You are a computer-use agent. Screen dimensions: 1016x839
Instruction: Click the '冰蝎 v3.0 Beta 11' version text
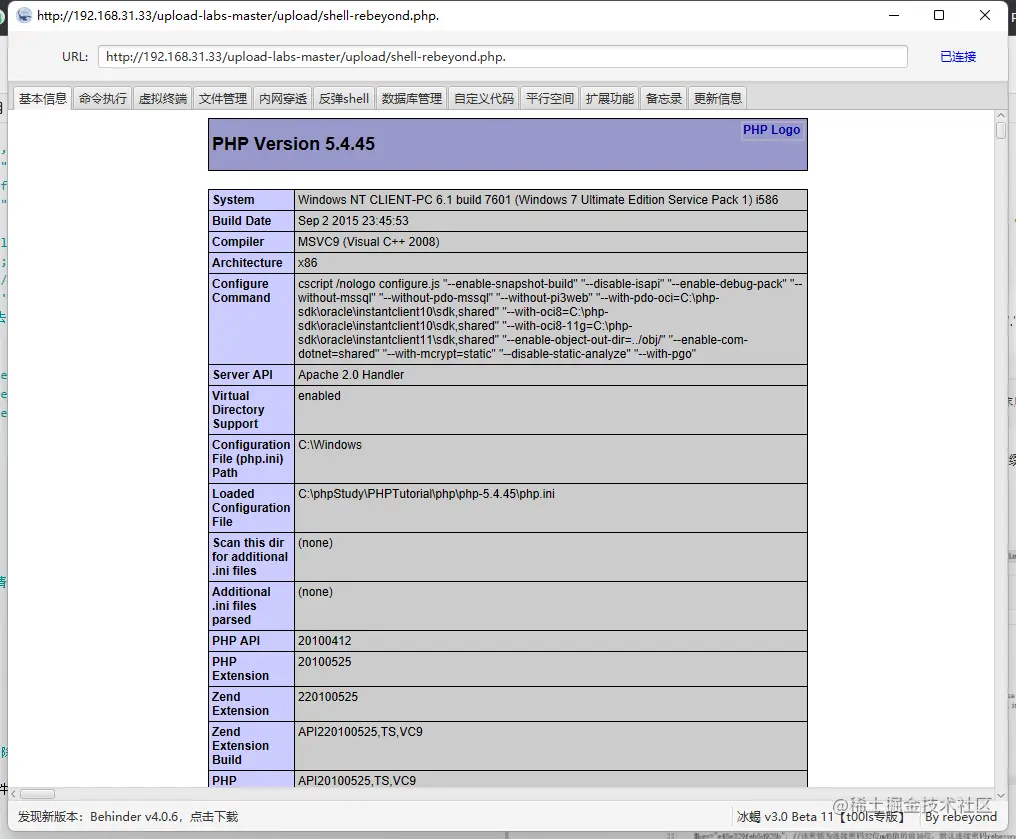tap(785, 816)
